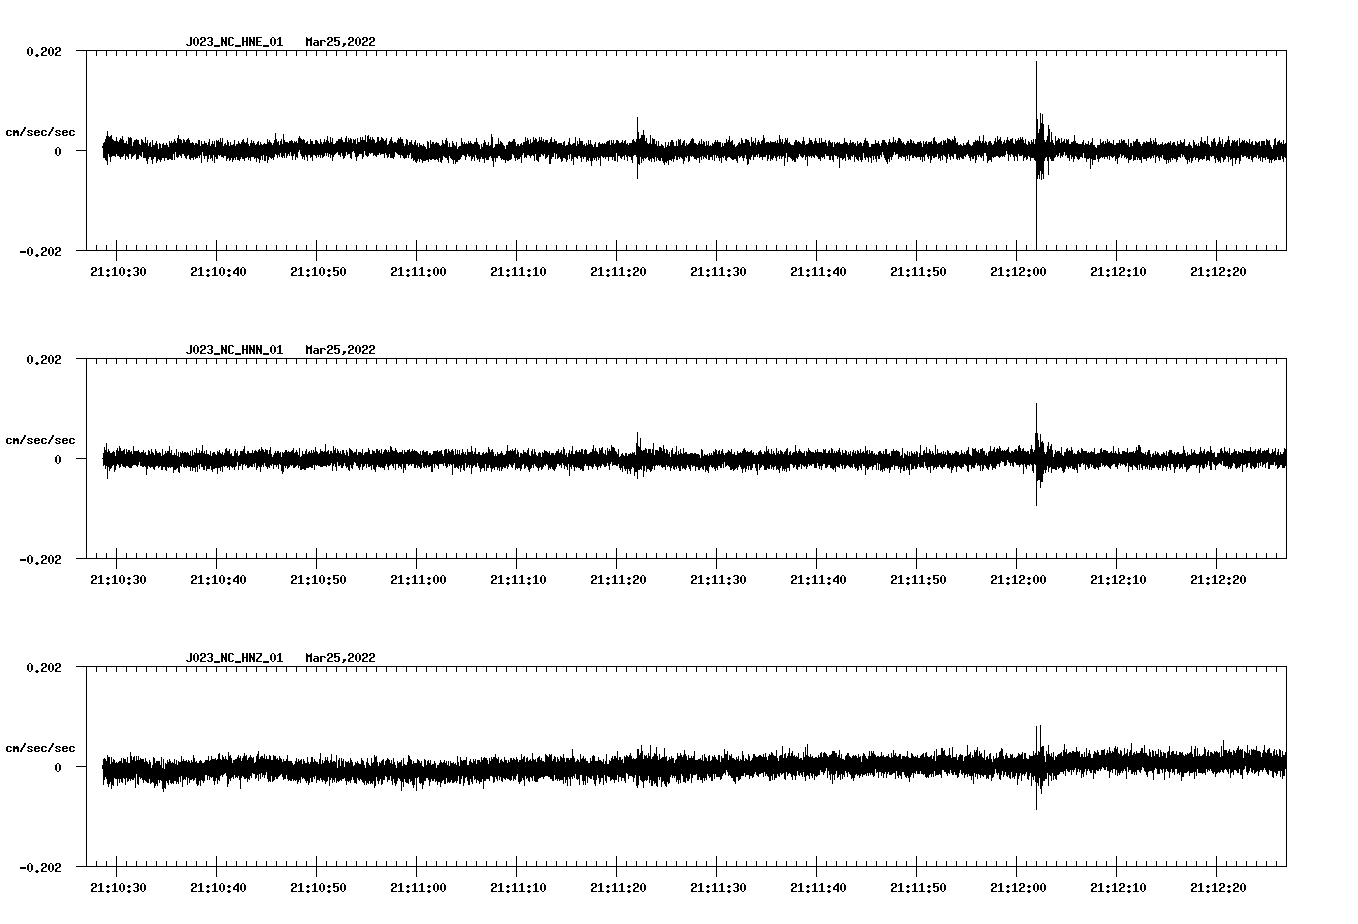This screenshot has width=1358, height=924.
Task: Pick the 21:10:40 time label under HNZ plot
Action: 218,887
